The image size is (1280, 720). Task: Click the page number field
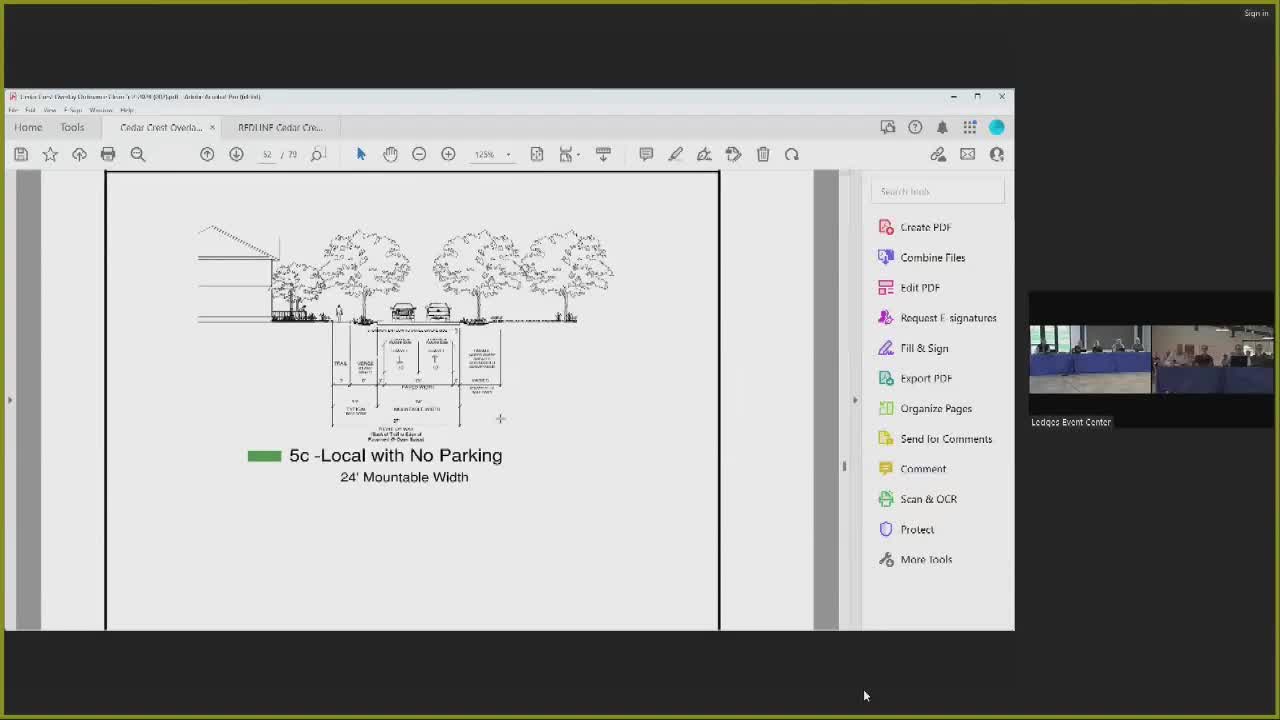pos(267,155)
